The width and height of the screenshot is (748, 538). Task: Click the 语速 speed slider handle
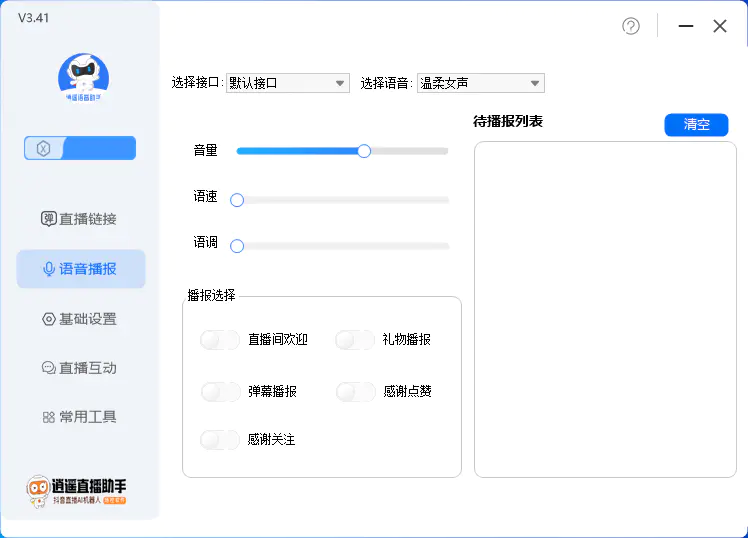tap(237, 200)
